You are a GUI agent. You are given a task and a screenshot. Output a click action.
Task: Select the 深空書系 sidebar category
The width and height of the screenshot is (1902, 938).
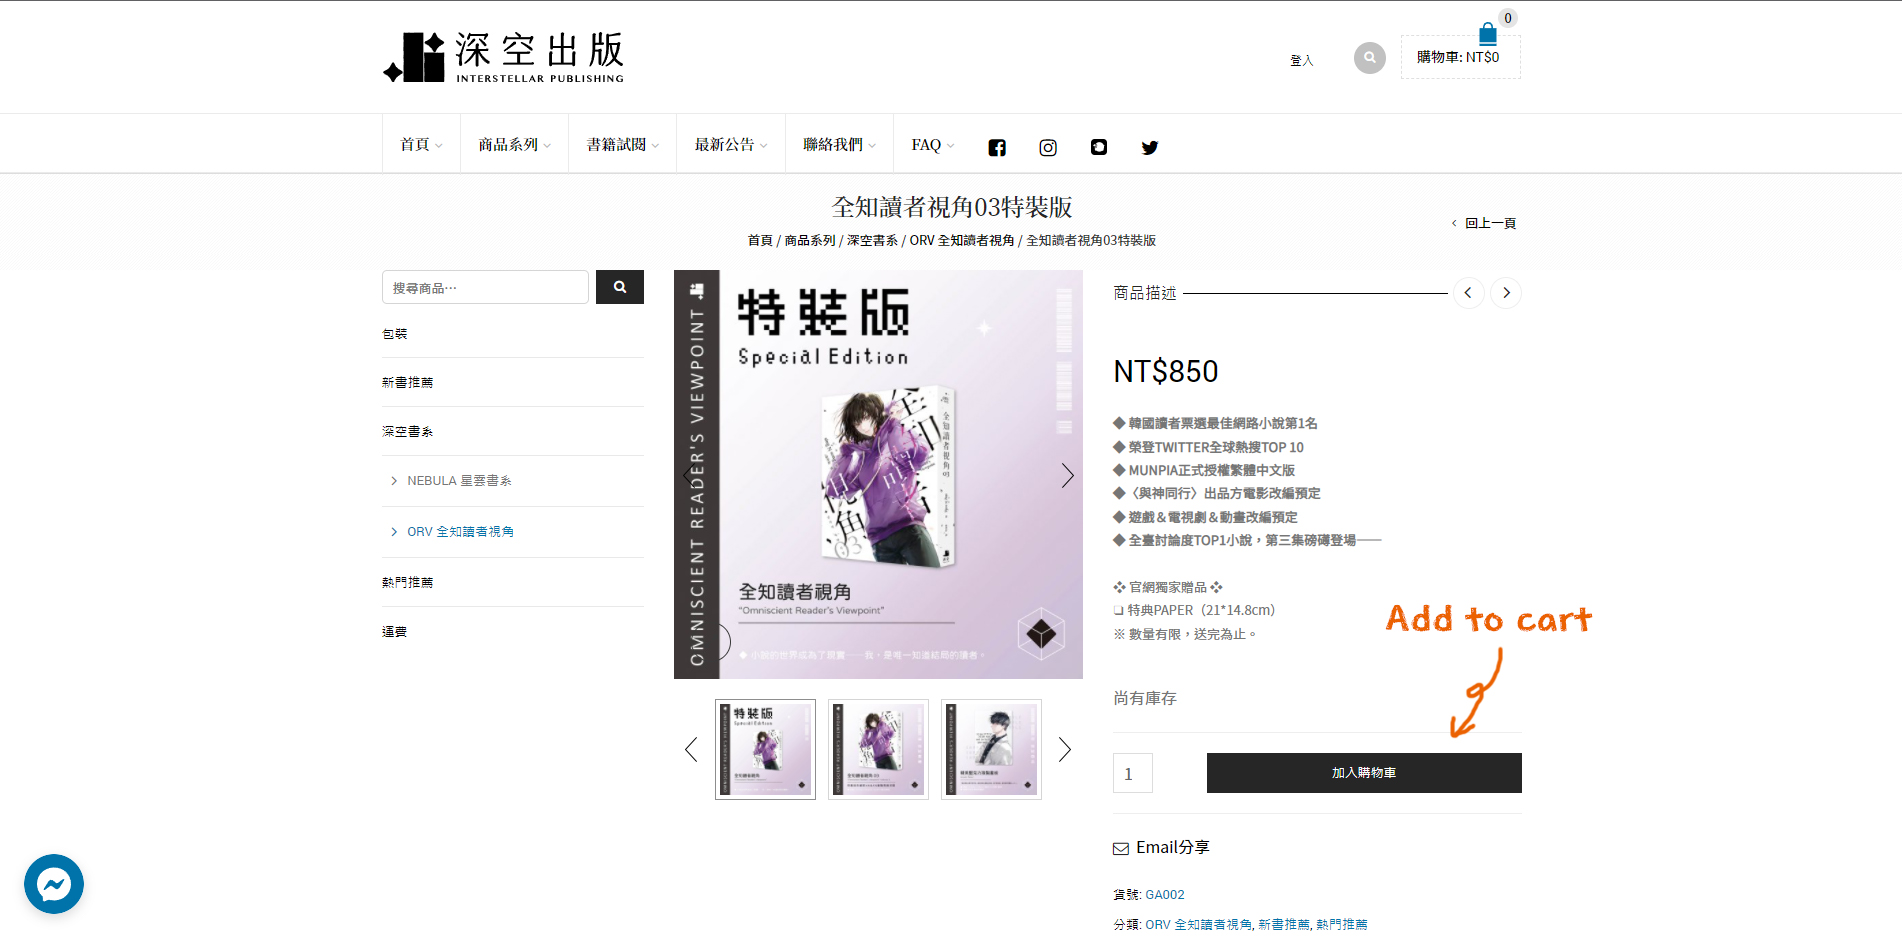(x=407, y=431)
